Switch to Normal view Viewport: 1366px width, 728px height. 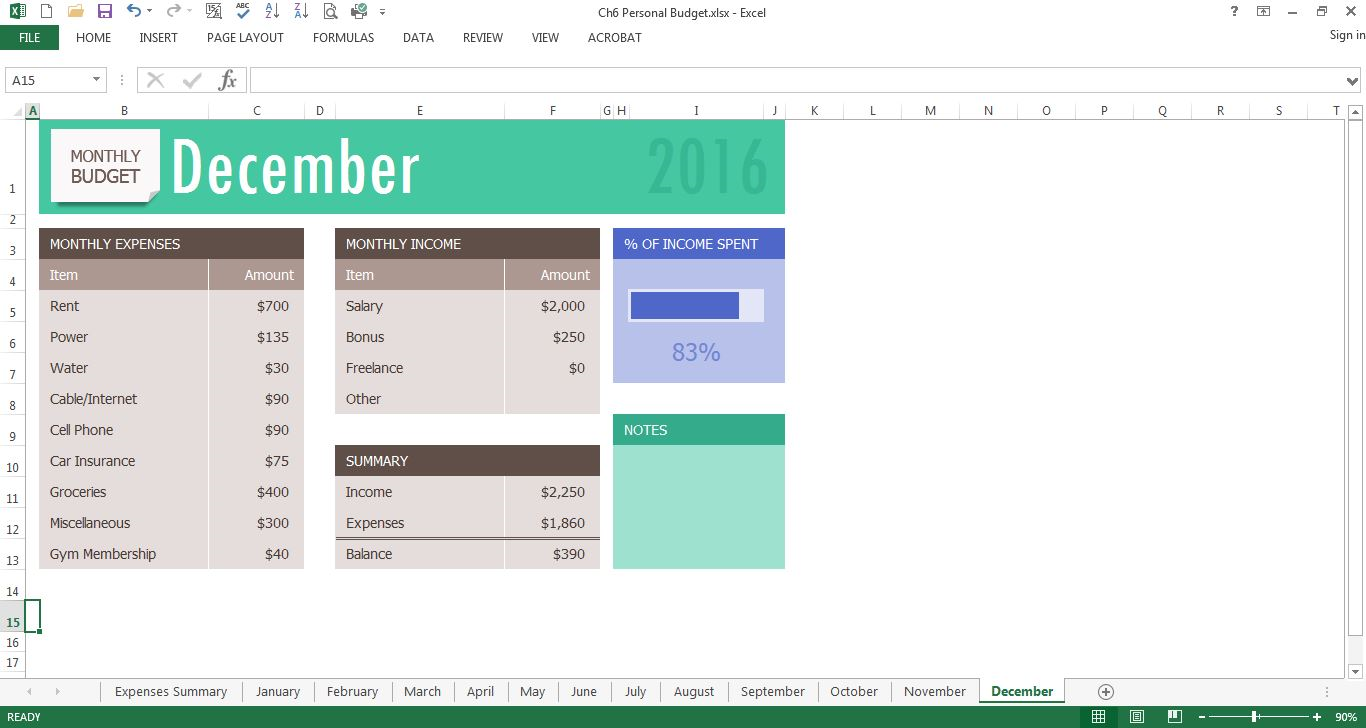[x=1098, y=717]
